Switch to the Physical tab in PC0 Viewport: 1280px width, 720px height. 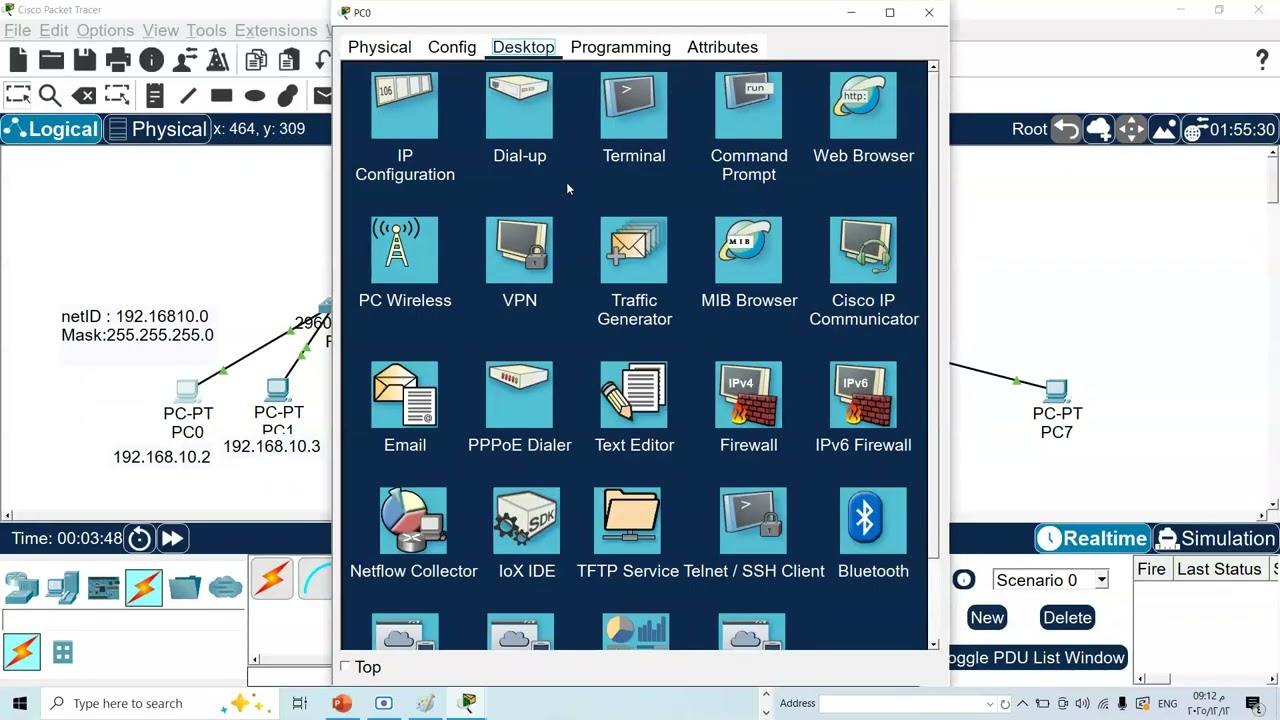click(x=379, y=47)
